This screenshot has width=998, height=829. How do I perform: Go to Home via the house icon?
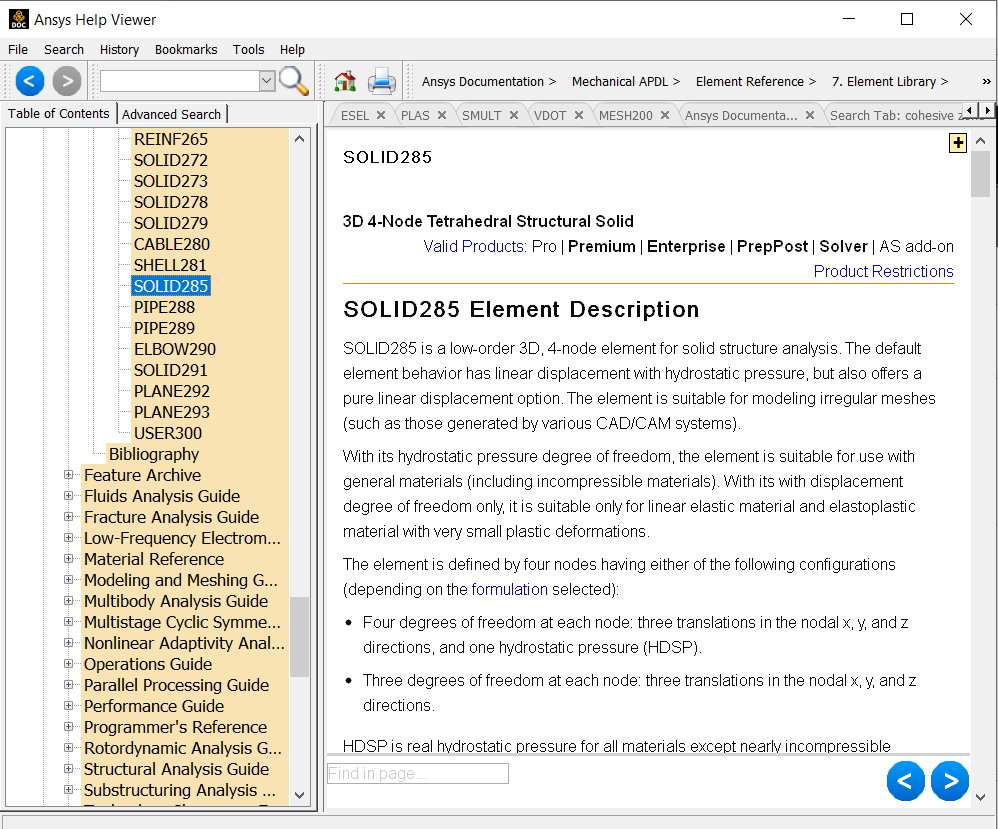345,81
